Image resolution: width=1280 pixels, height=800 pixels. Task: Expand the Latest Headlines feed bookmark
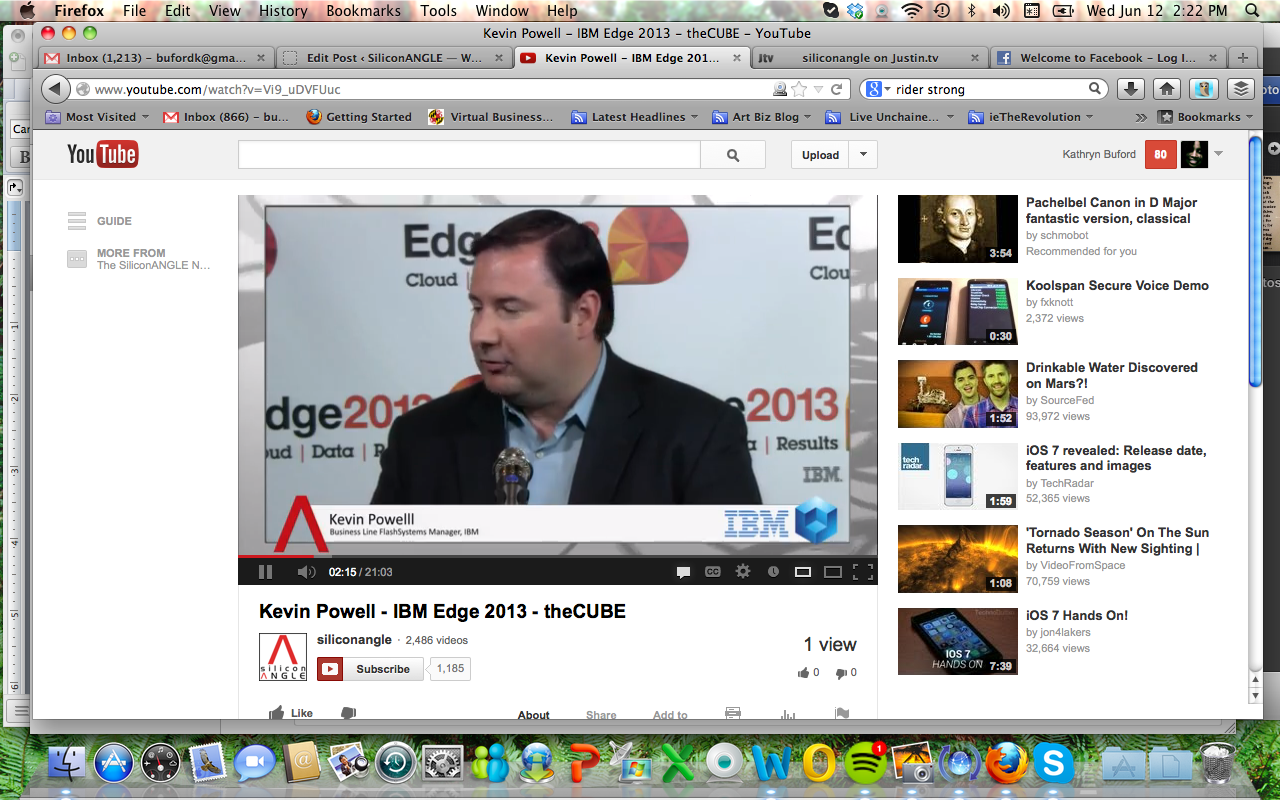point(635,117)
